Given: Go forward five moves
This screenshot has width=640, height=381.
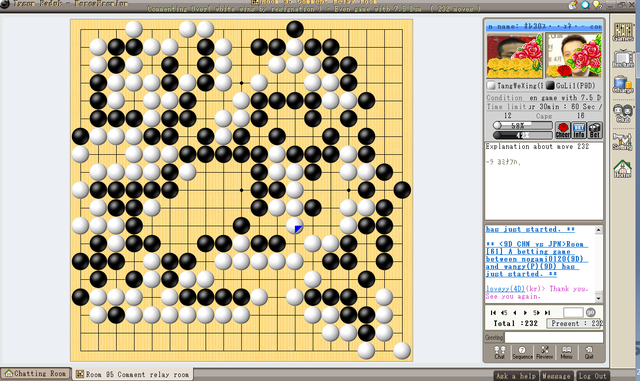Looking at the screenshot, I should 536,312.
